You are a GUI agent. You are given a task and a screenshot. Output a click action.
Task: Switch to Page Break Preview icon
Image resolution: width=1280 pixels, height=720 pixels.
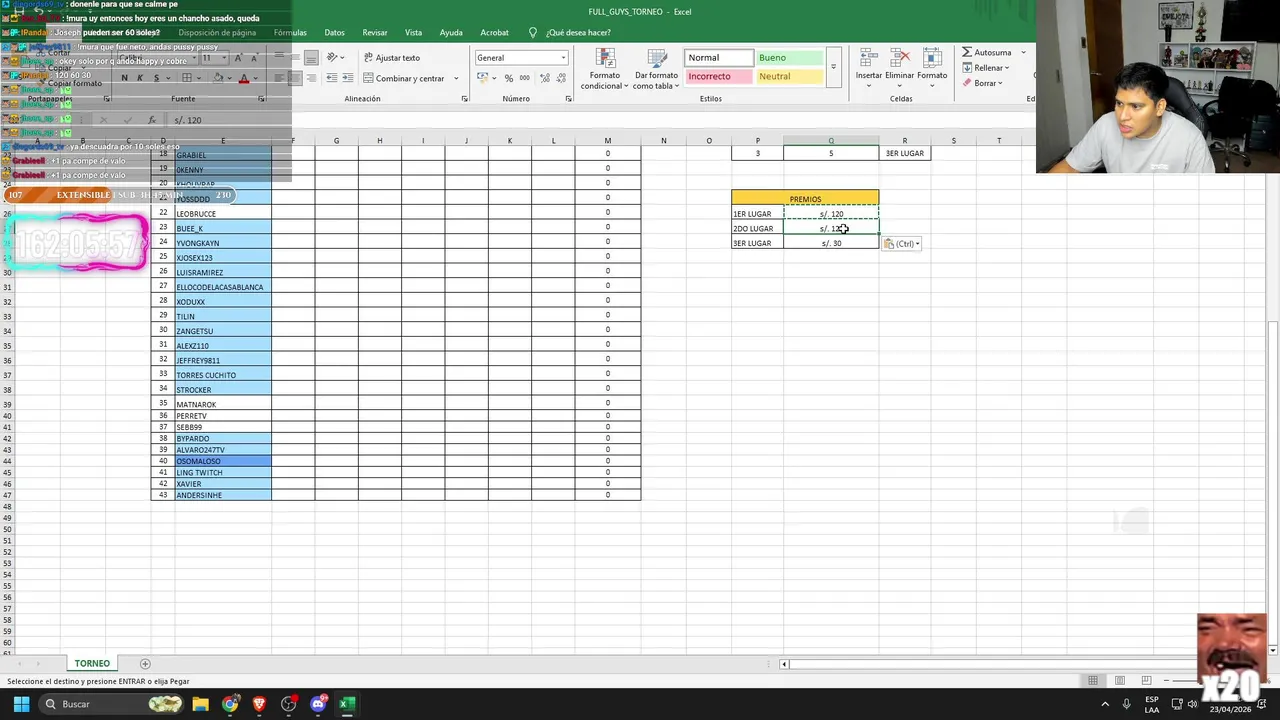click(x=1146, y=680)
